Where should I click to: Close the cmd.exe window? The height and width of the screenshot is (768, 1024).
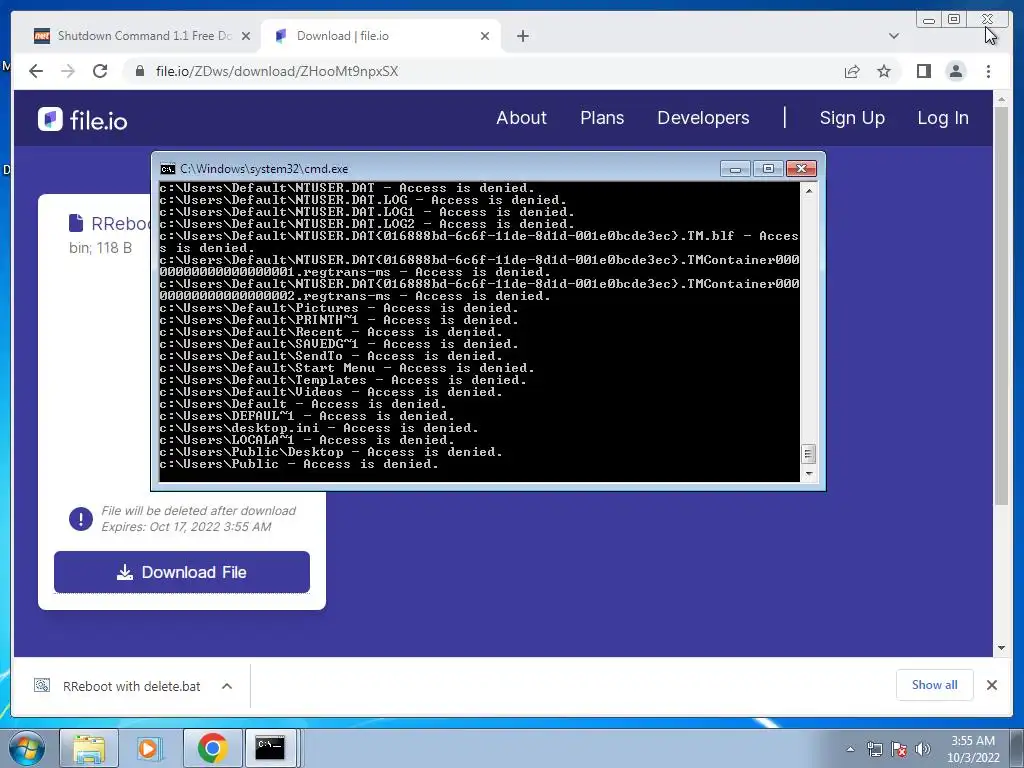tap(801, 169)
